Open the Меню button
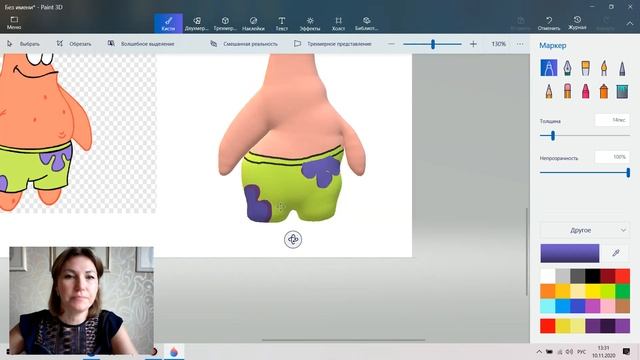 click(x=14, y=23)
